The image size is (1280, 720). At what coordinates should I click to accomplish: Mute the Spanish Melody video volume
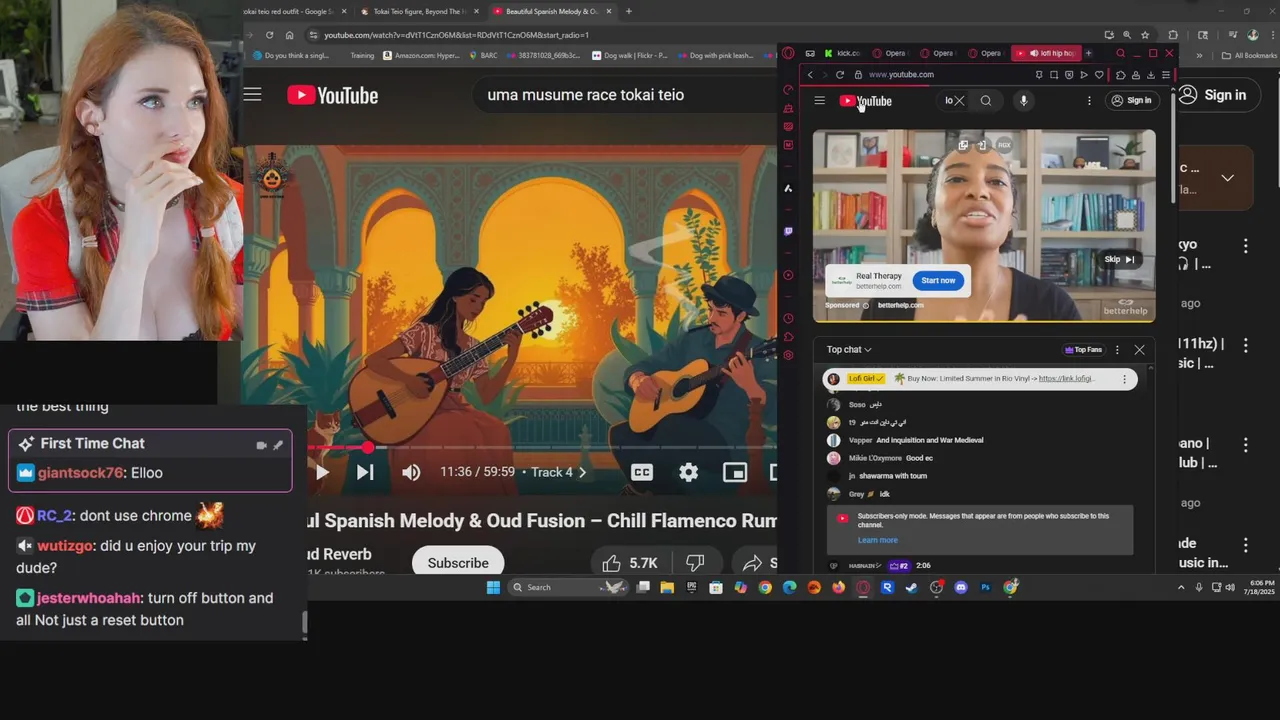pyautogui.click(x=411, y=472)
